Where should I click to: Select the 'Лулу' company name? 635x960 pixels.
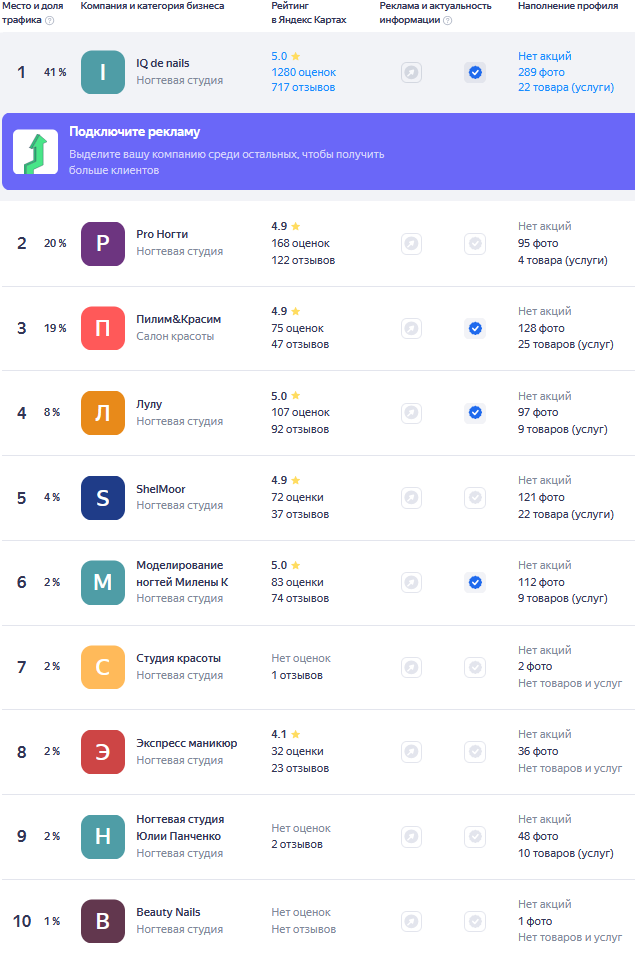click(x=149, y=404)
